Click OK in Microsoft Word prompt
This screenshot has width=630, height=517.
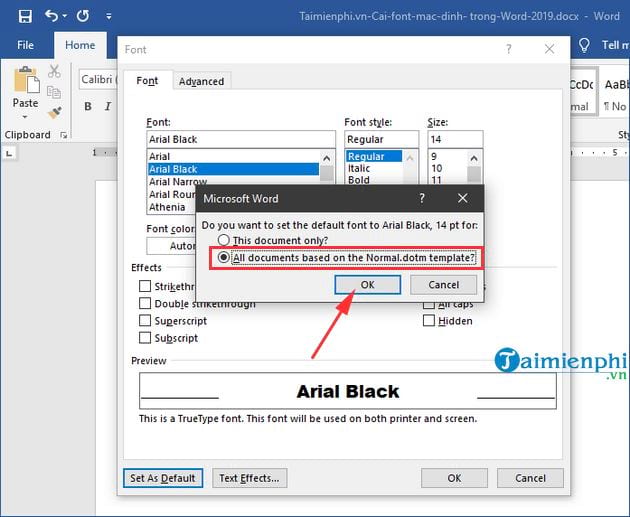pyautogui.click(x=368, y=285)
